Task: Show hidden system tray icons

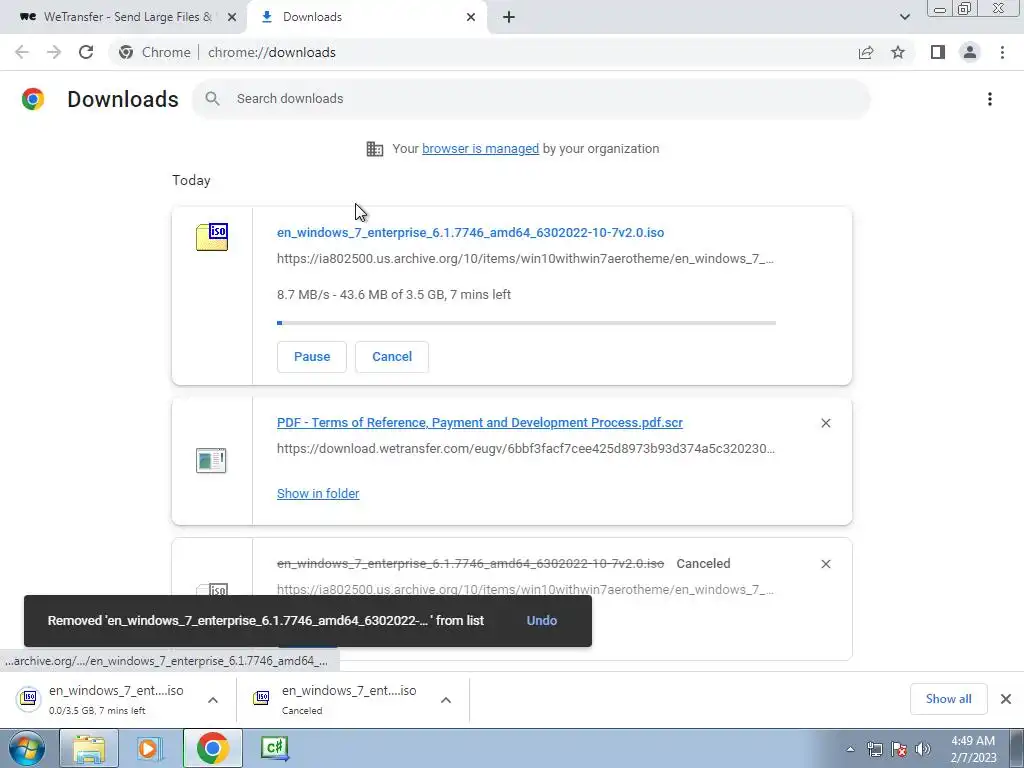Action: [x=850, y=749]
